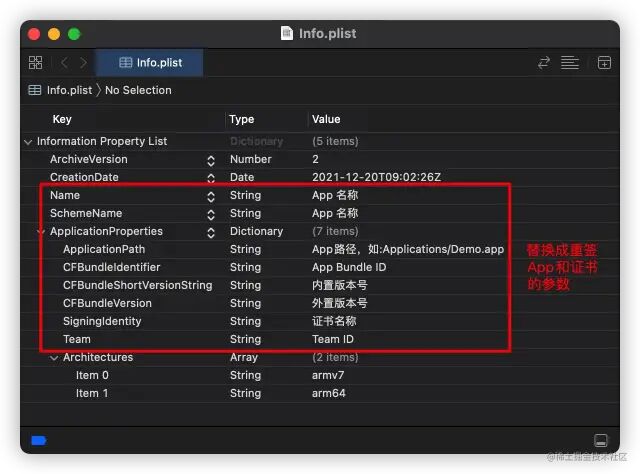Click the date value 2021-12-20T09:02:26Z

(x=376, y=177)
